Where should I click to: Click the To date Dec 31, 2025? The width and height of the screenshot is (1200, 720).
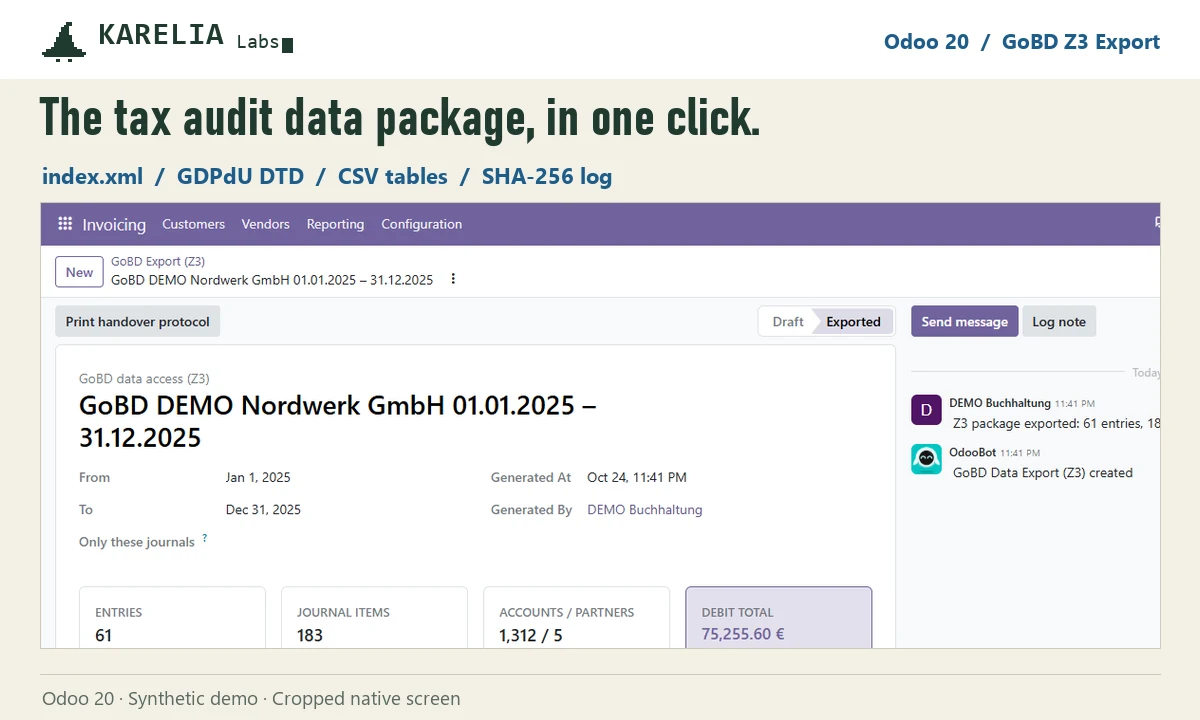click(x=263, y=510)
